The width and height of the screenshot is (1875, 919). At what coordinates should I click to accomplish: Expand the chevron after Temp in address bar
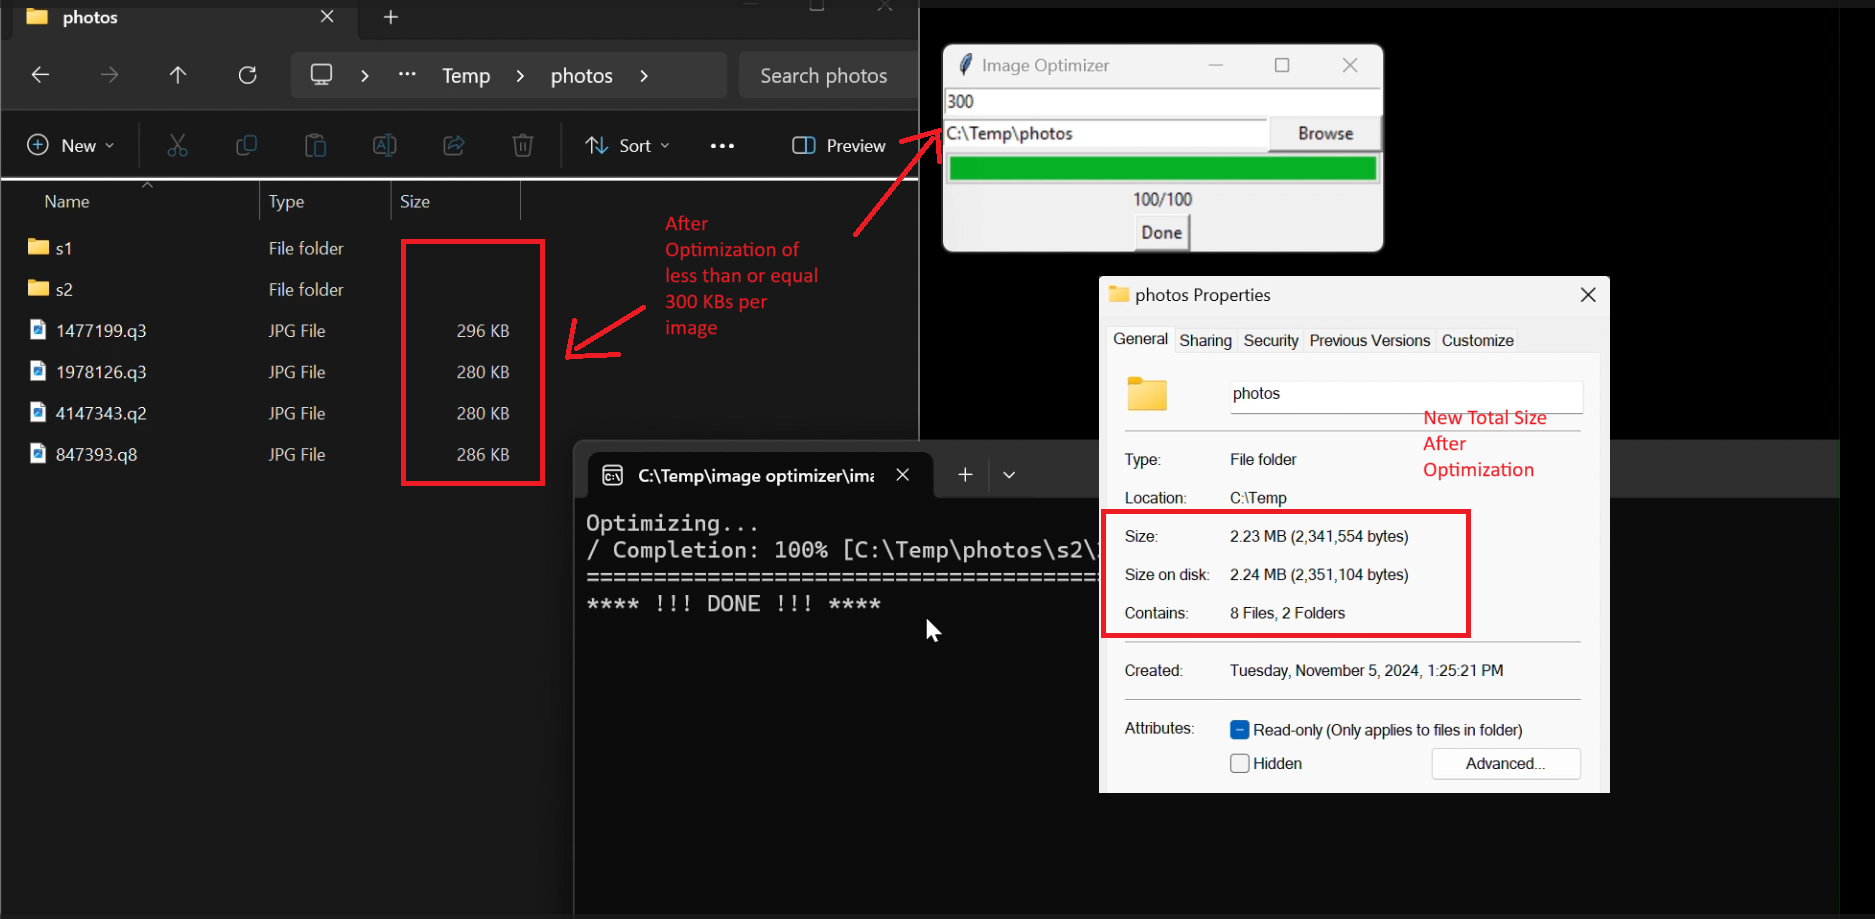[x=520, y=76]
